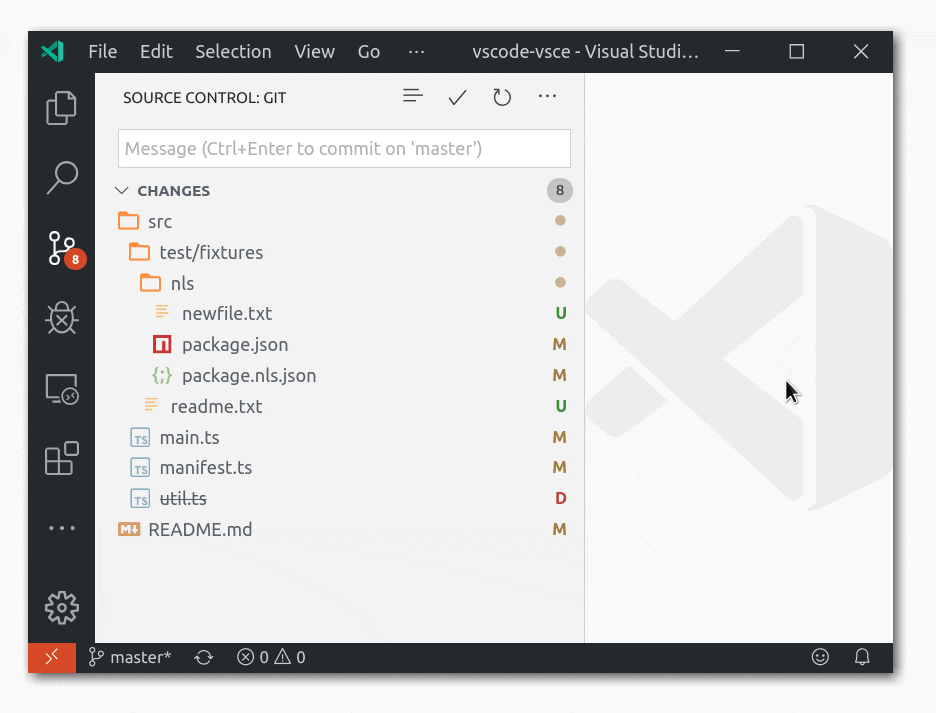Open the Extensions view
The width and height of the screenshot is (936, 713).
pos(61,458)
